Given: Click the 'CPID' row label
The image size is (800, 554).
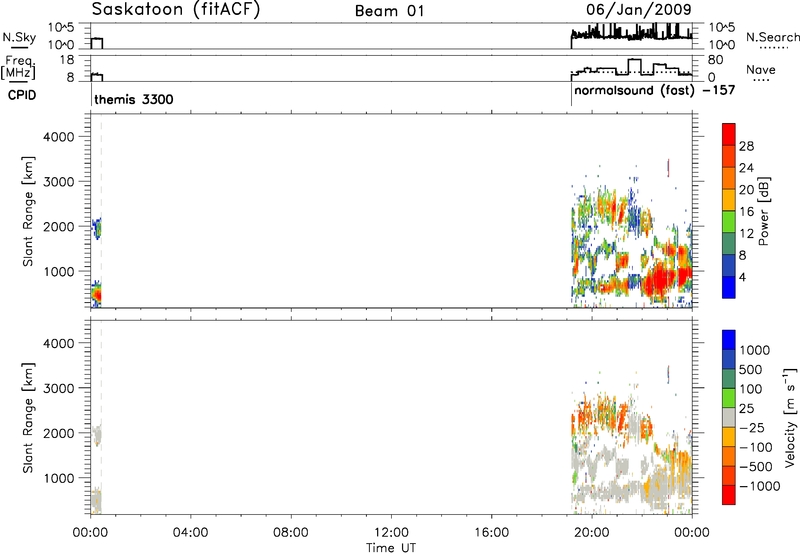Looking at the screenshot, I should [22, 95].
